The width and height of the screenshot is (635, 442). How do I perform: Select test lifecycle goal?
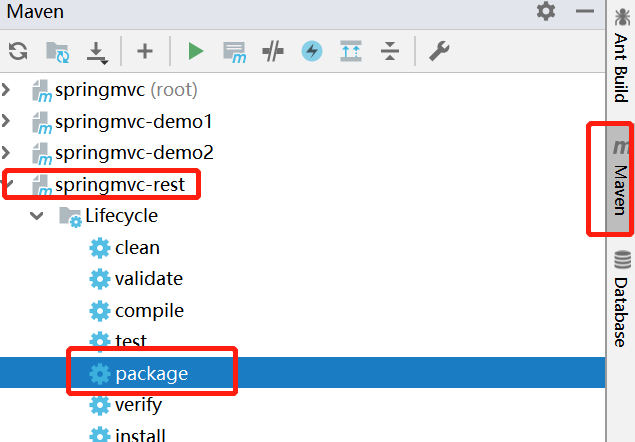[130, 340]
